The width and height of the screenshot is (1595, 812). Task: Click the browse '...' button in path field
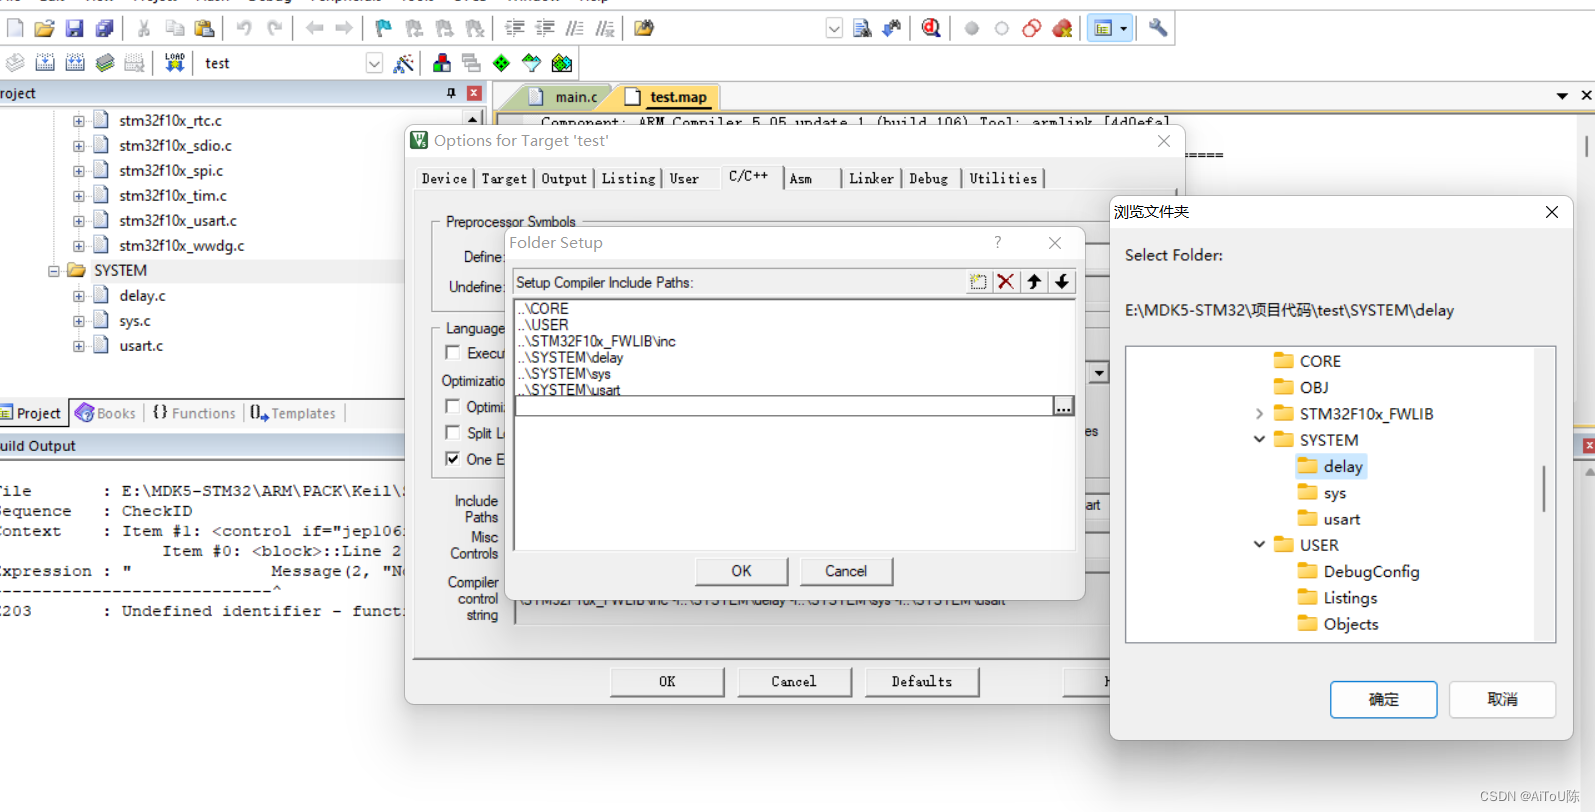click(1063, 406)
